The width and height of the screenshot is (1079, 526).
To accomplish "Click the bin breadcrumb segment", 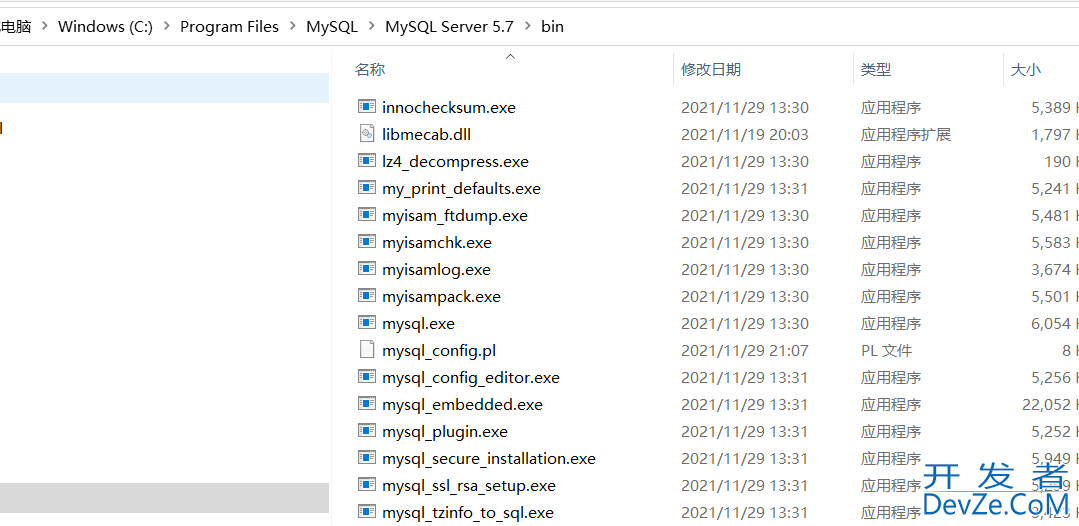I will tap(553, 27).
